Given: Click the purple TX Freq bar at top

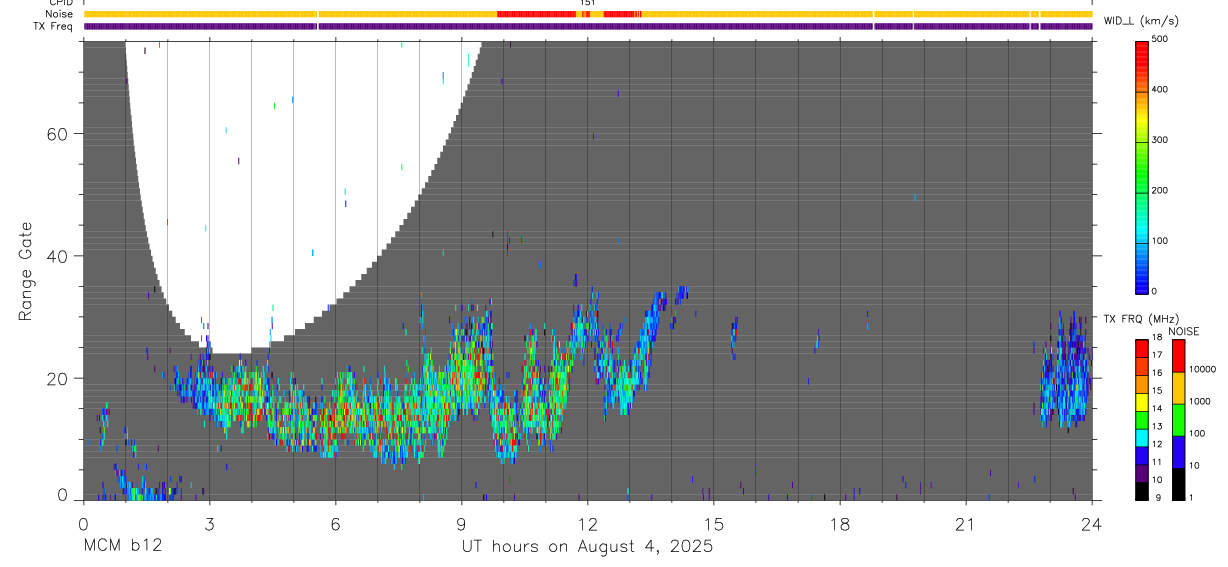Looking at the screenshot, I should 588,26.
